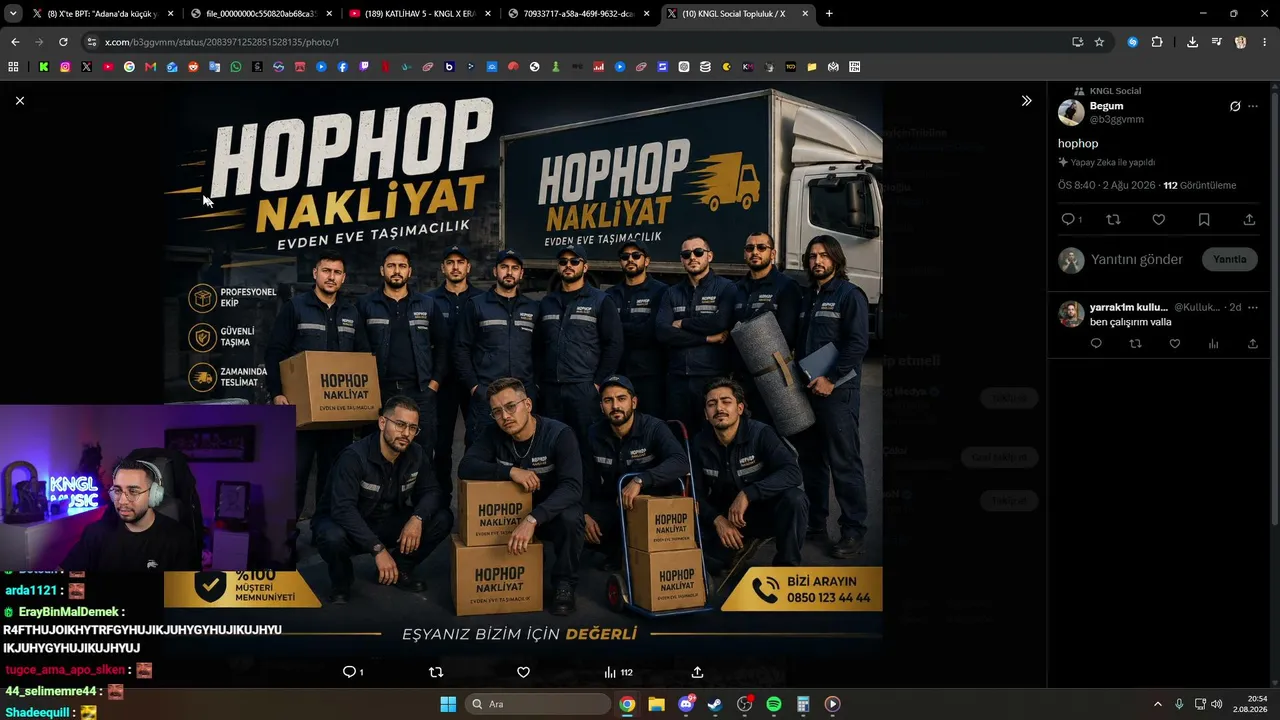The height and width of the screenshot is (720, 1280).
Task: Go back to the previous page
Action: (15, 42)
